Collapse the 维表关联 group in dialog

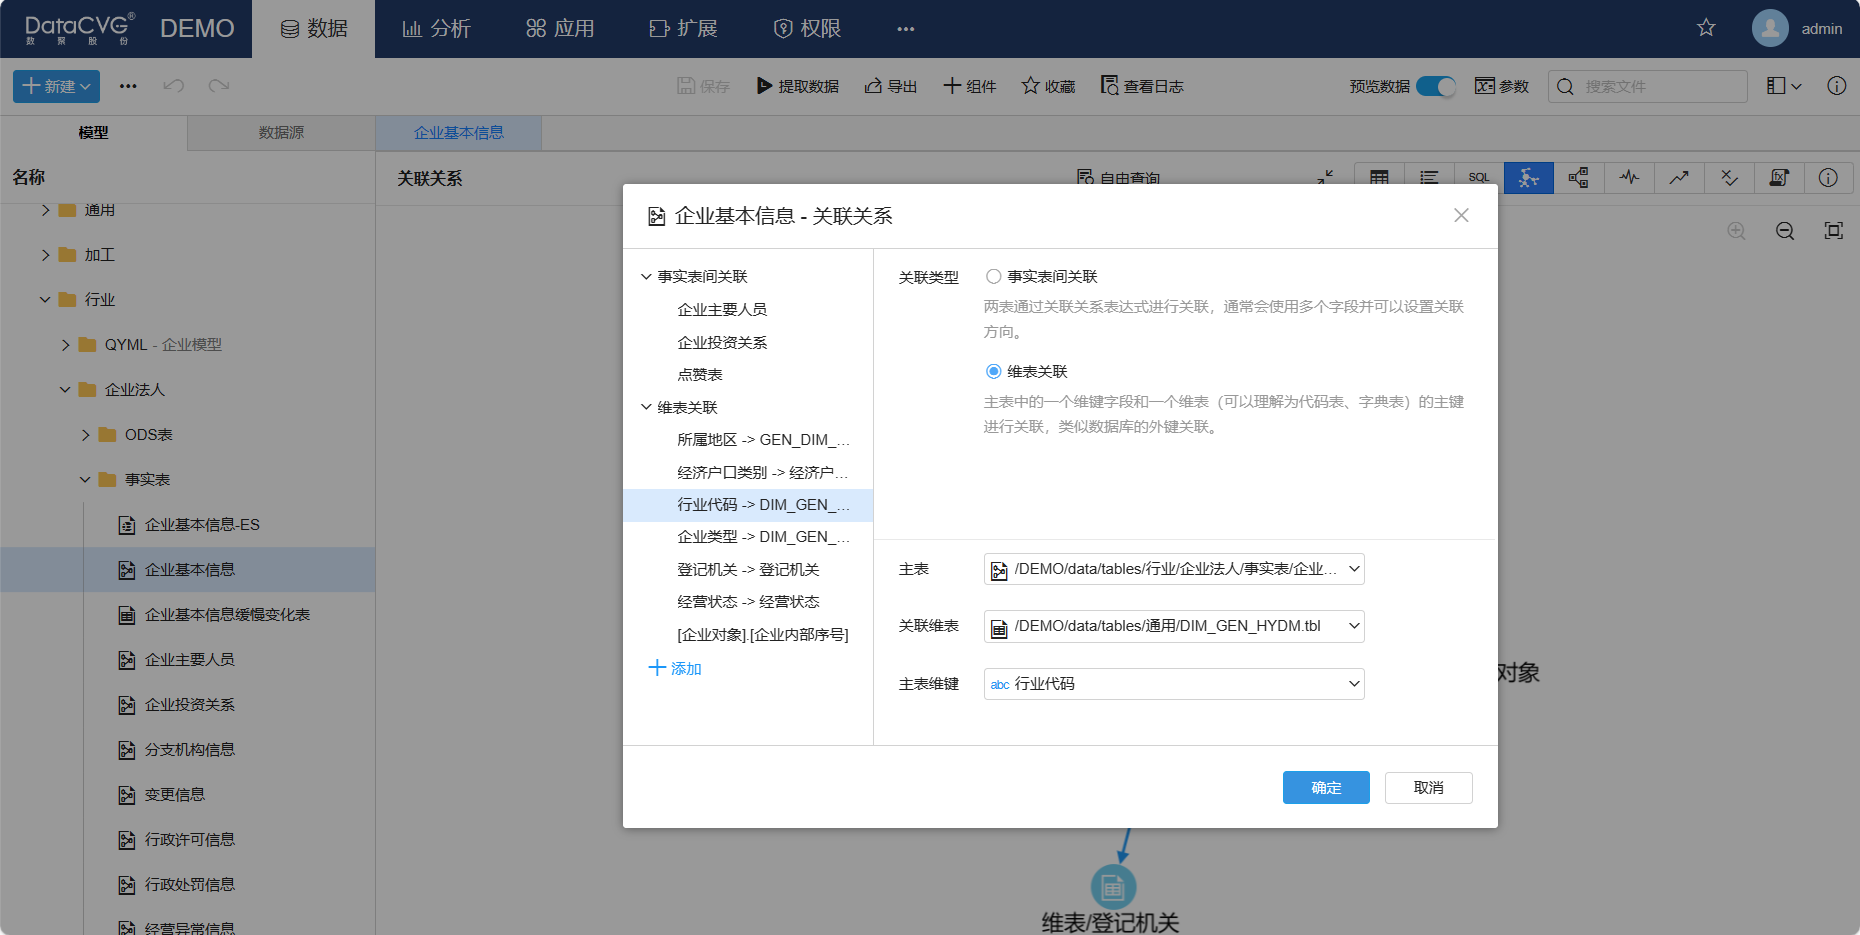(x=646, y=407)
